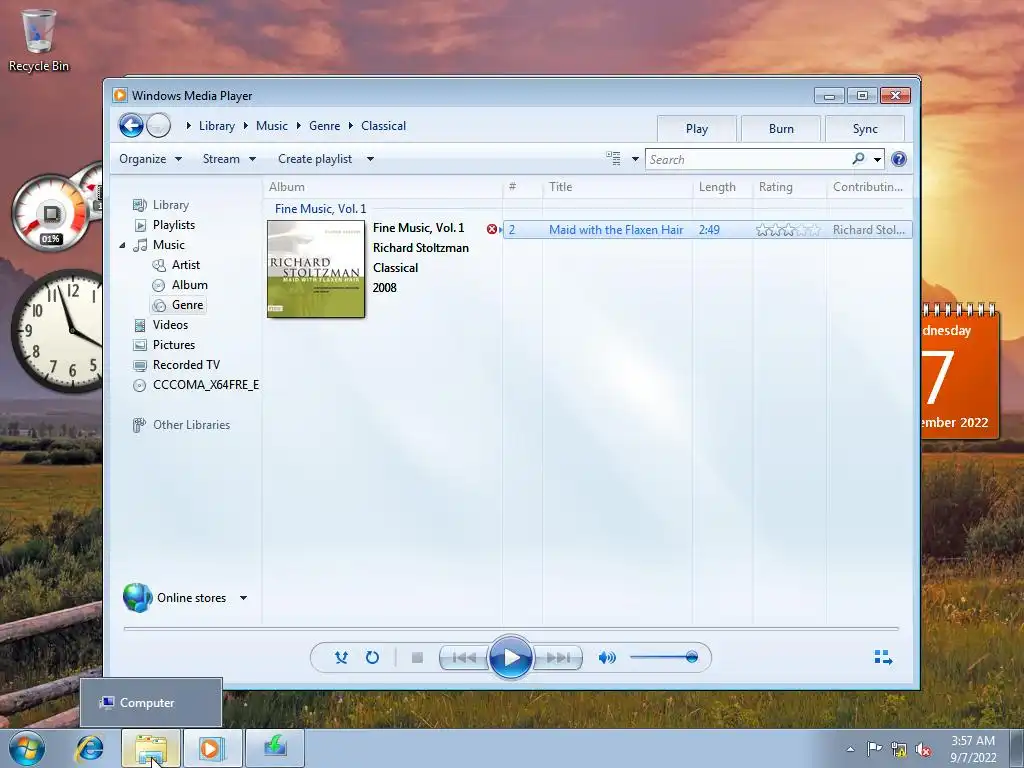
Task: Sort by the Rating column header
Action: coord(775,187)
